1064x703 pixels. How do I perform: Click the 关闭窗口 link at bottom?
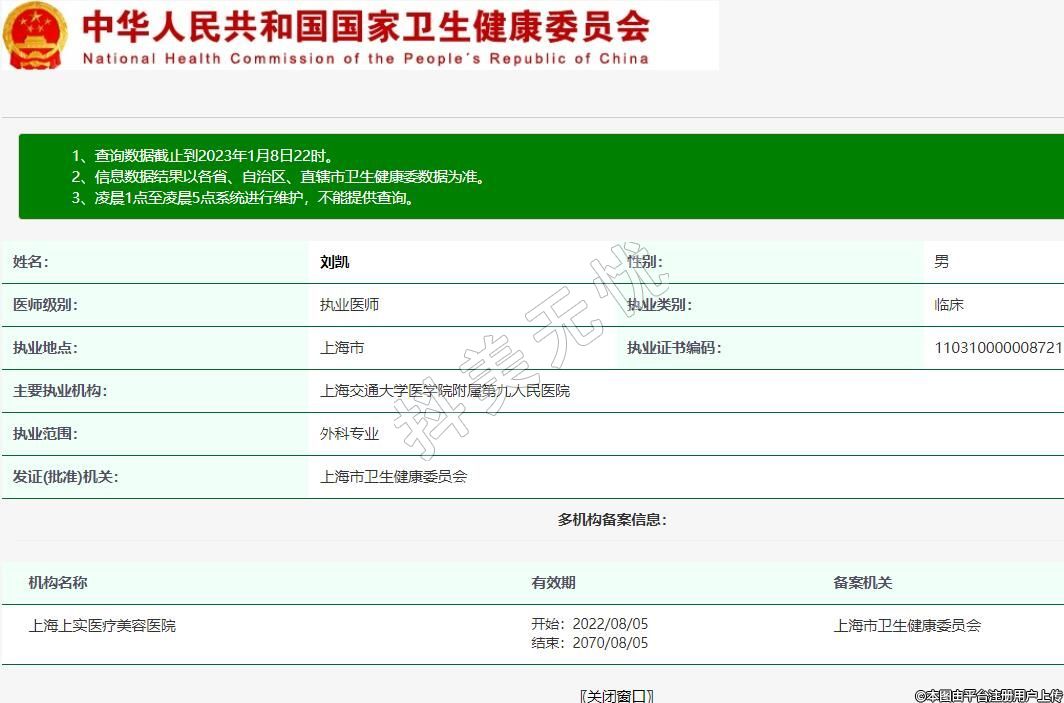pyautogui.click(x=616, y=695)
